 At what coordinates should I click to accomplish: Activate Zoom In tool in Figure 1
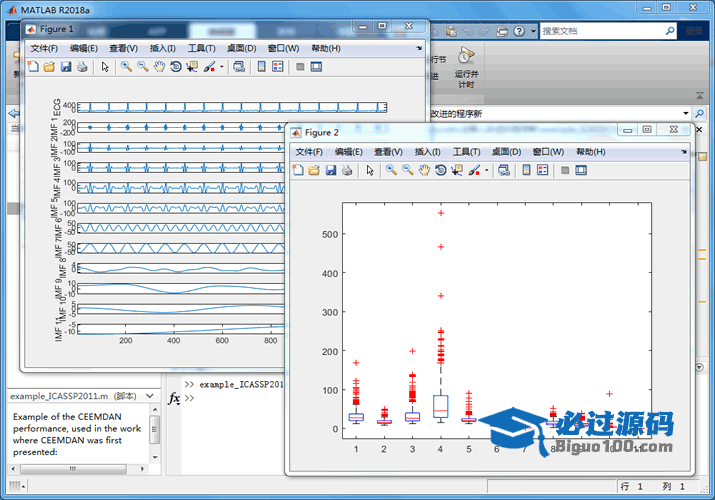point(126,67)
